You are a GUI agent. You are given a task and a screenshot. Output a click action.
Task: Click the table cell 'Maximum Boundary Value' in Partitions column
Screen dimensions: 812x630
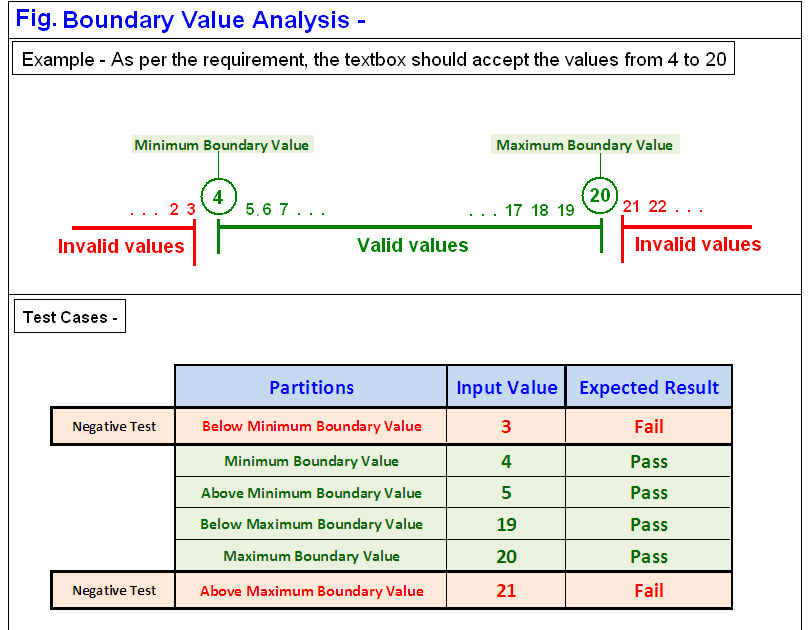tap(311, 556)
